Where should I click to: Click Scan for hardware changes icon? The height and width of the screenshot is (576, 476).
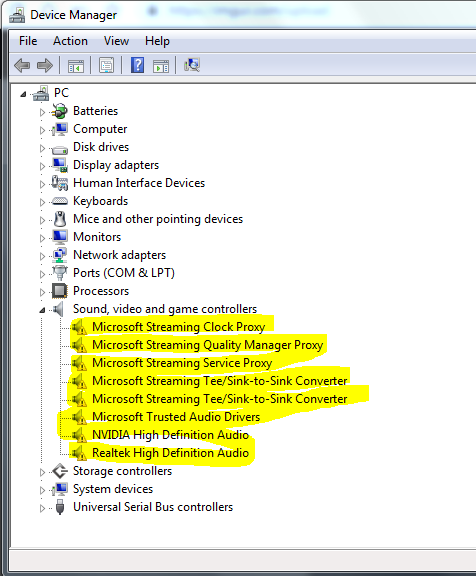tap(192, 65)
